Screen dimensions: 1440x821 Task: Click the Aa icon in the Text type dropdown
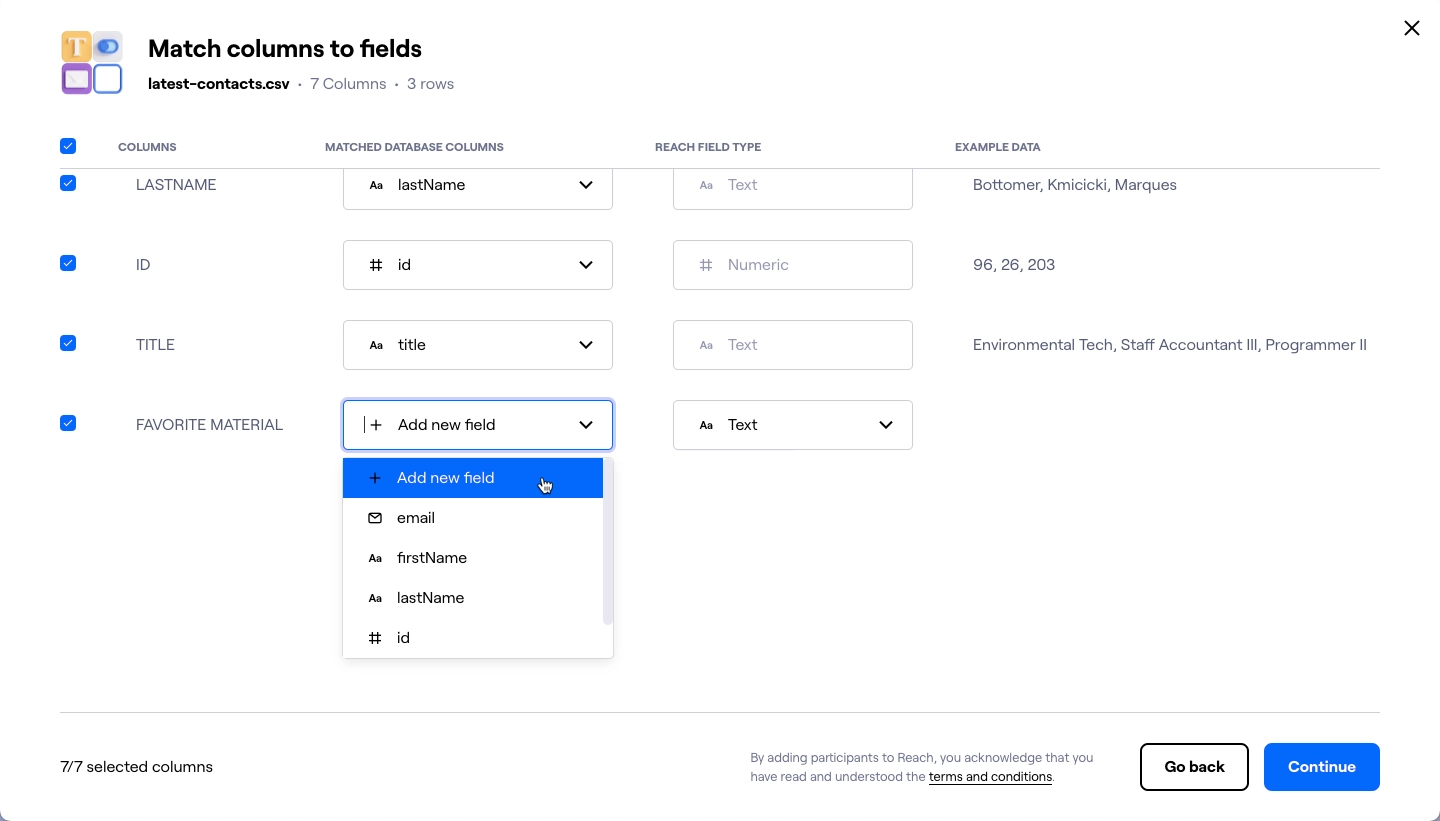(706, 425)
